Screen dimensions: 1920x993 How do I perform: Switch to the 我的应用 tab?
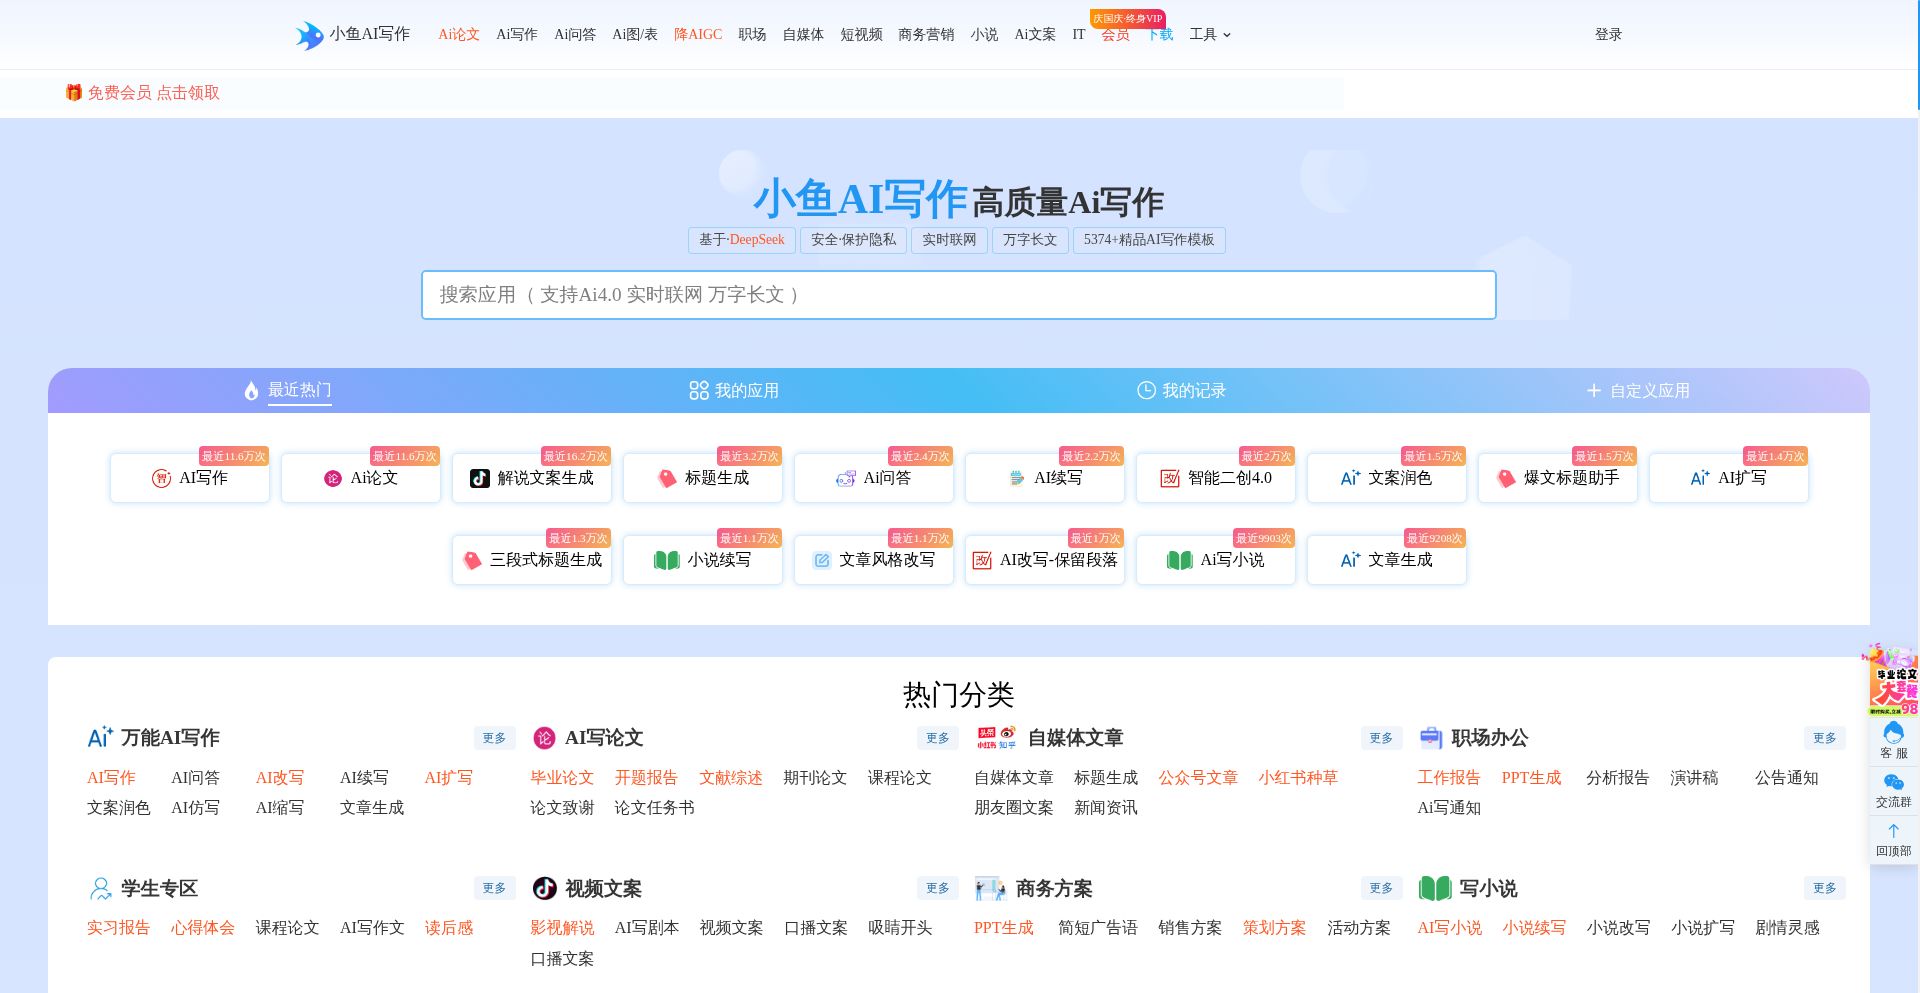(x=735, y=391)
